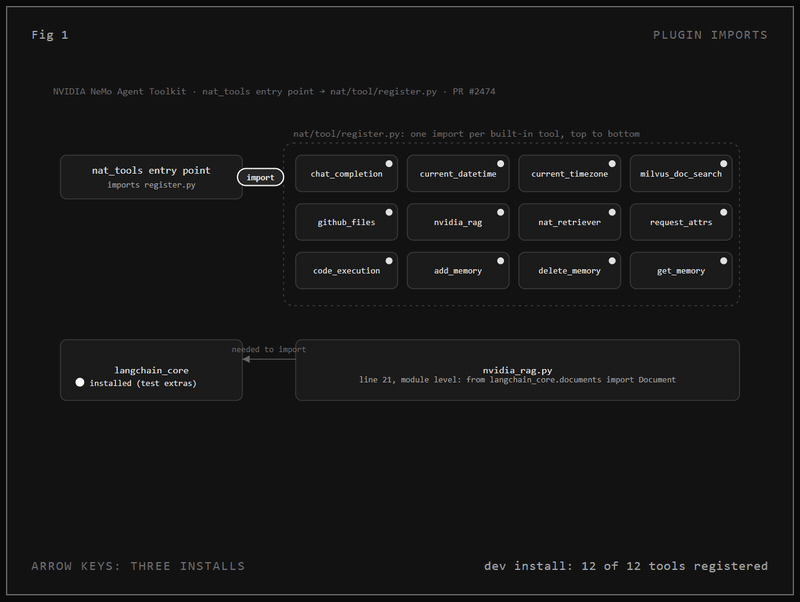Viewport: 800px width, 602px height.
Task: Click the "PLUGIN IMPORTS" heading
Action: 710,35
